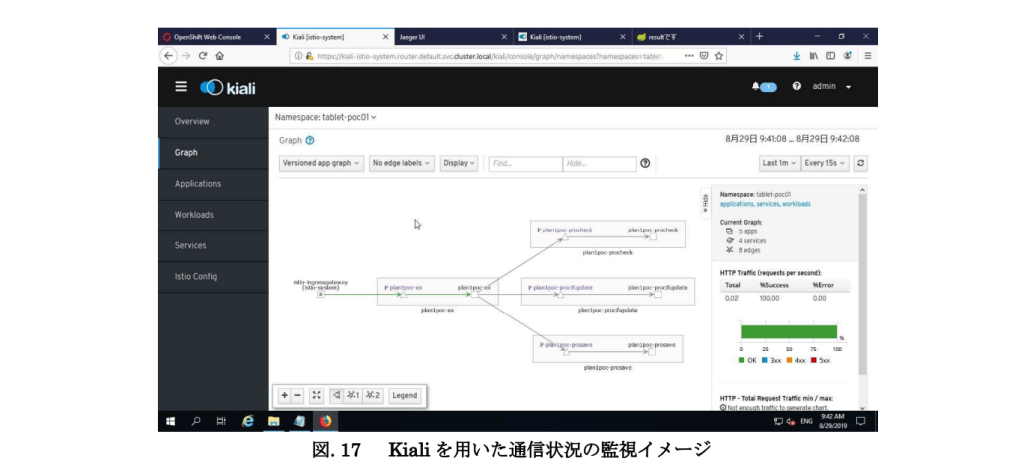
Task: Click the Find/Hide help question icon
Action: [x=645, y=164]
